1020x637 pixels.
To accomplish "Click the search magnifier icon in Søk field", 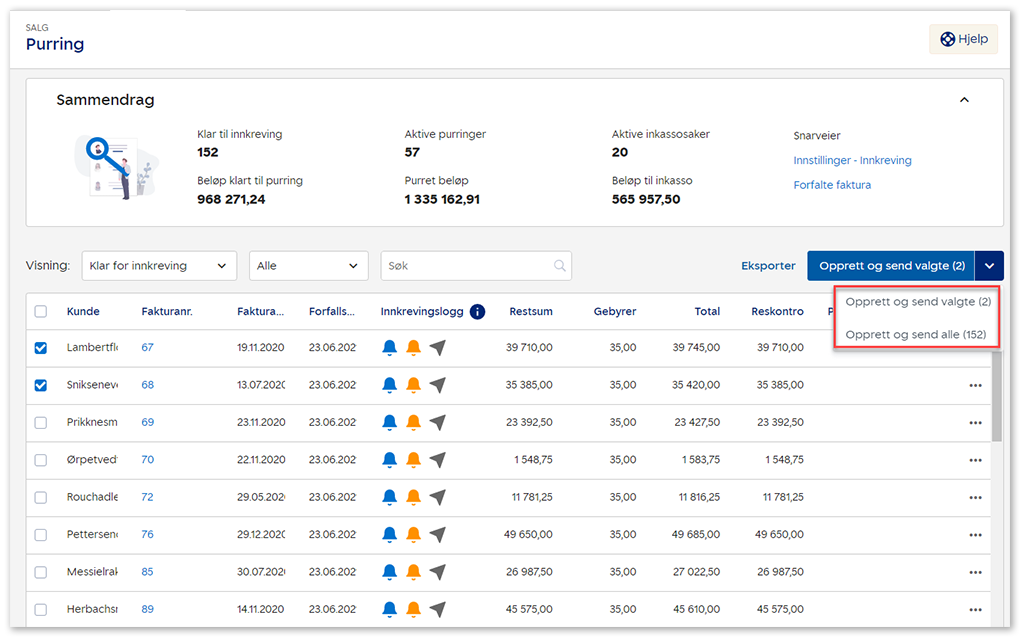I will pos(559,266).
